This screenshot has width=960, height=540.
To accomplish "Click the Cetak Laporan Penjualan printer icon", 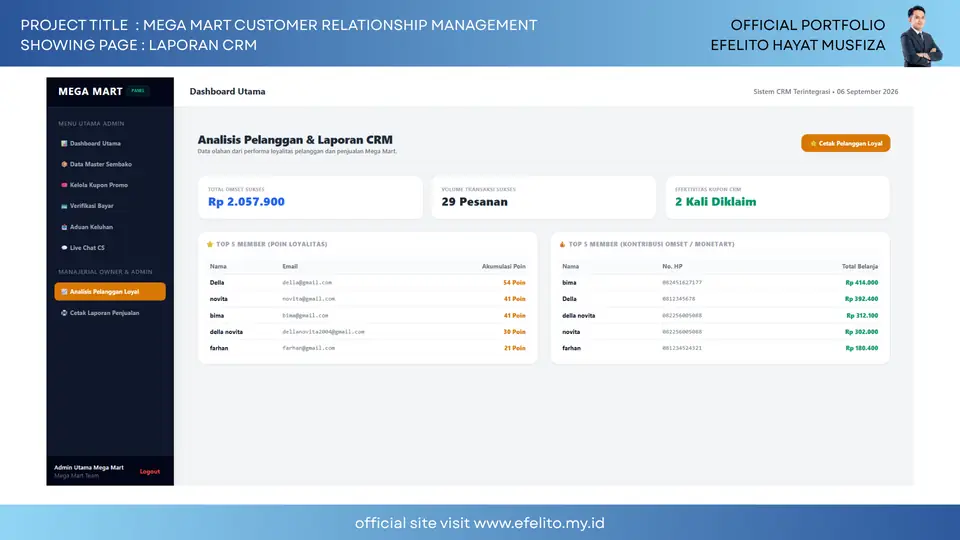I will 64,313.
